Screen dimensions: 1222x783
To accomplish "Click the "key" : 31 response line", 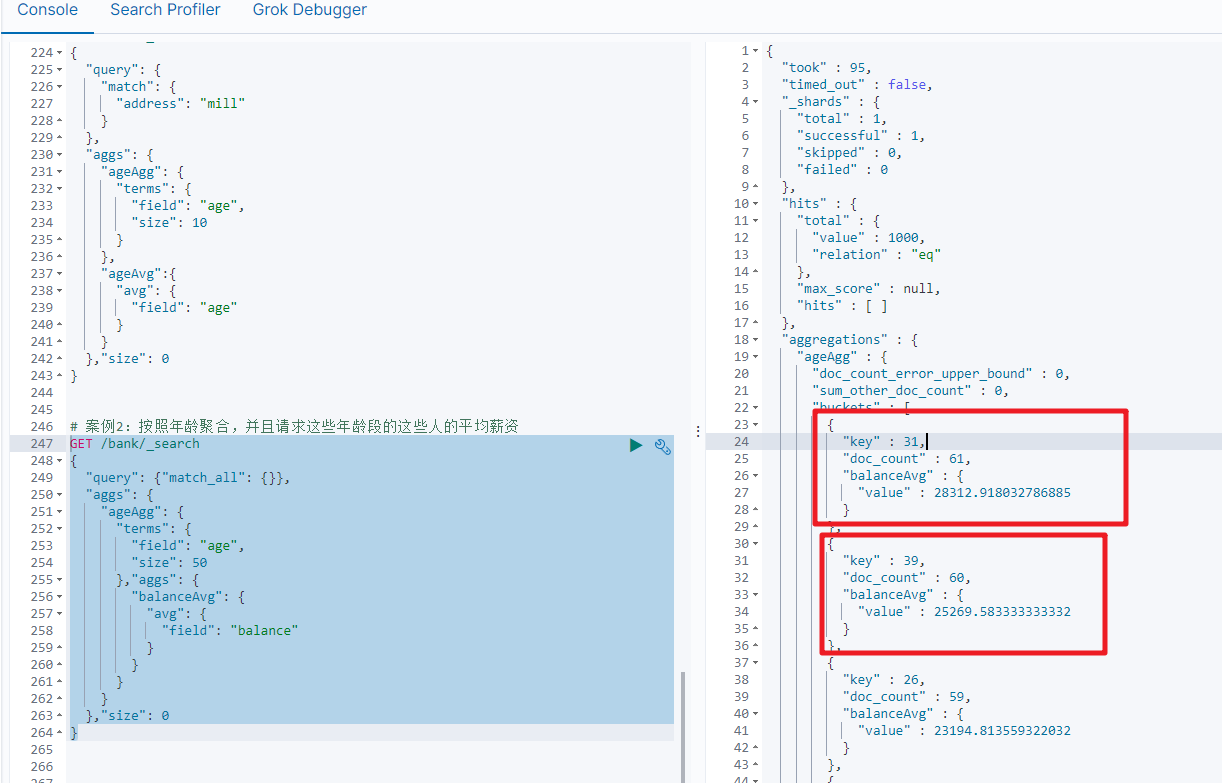I will tap(884, 441).
